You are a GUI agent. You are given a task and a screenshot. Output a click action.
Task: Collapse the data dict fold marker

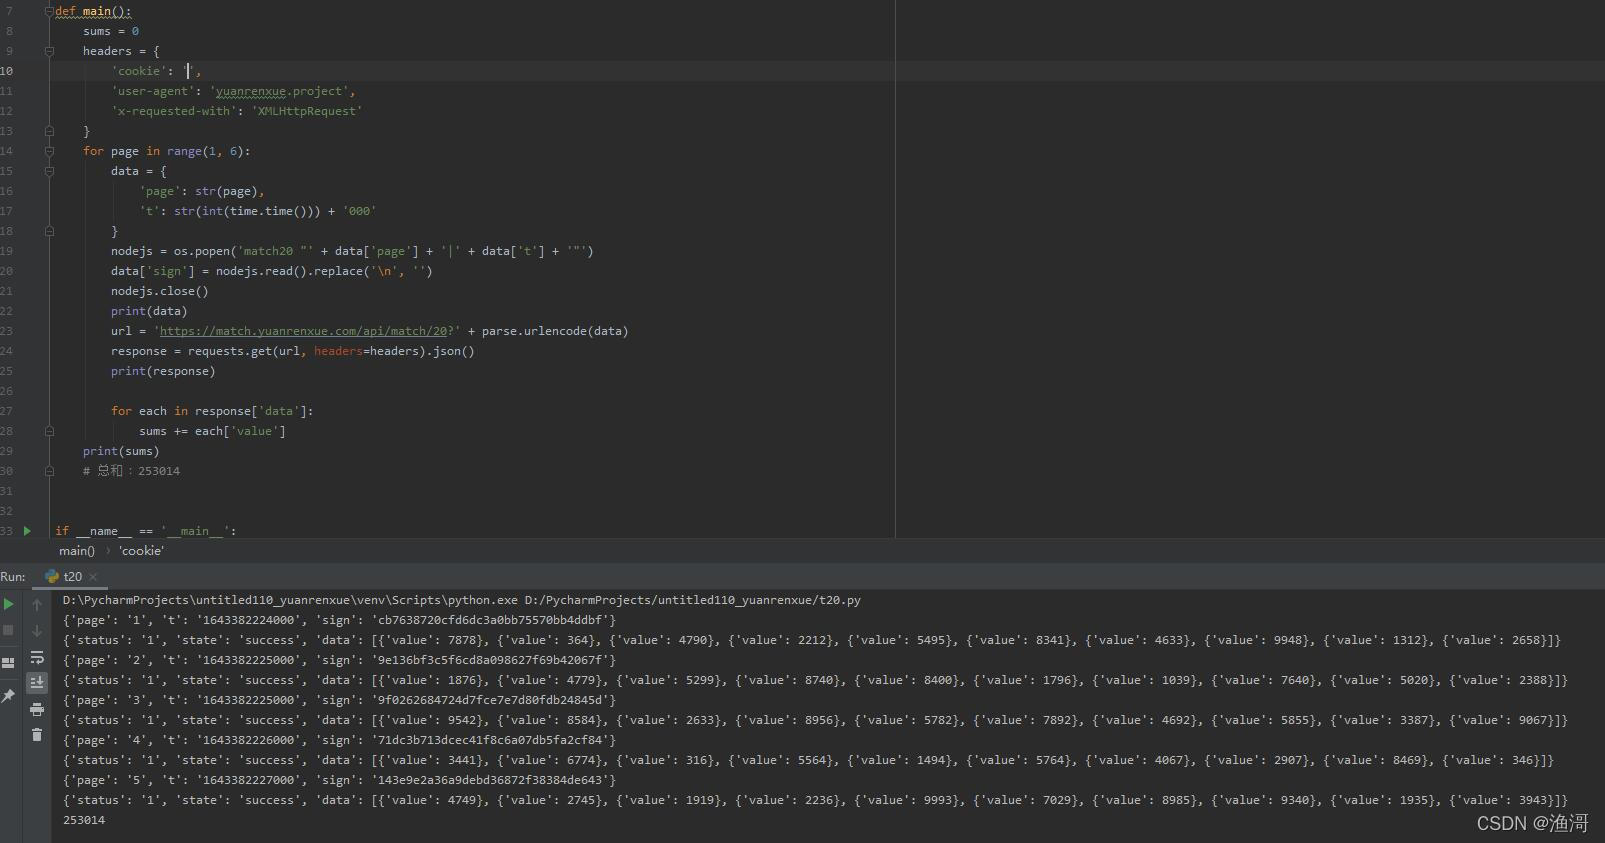[49, 171]
